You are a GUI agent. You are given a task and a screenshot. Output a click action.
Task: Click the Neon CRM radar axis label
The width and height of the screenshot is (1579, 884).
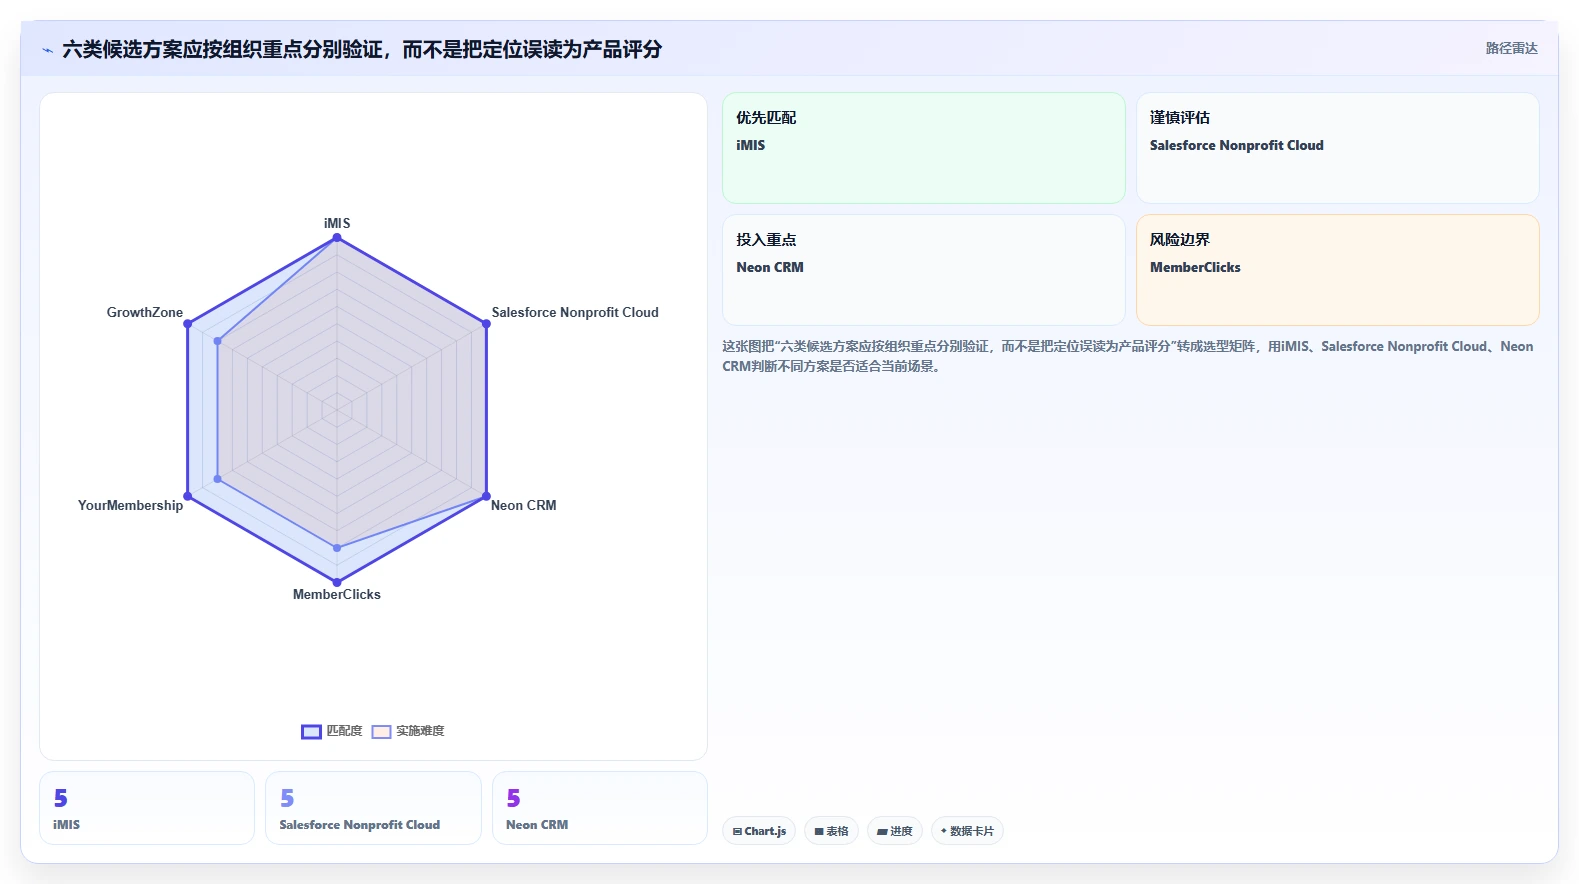pos(523,505)
